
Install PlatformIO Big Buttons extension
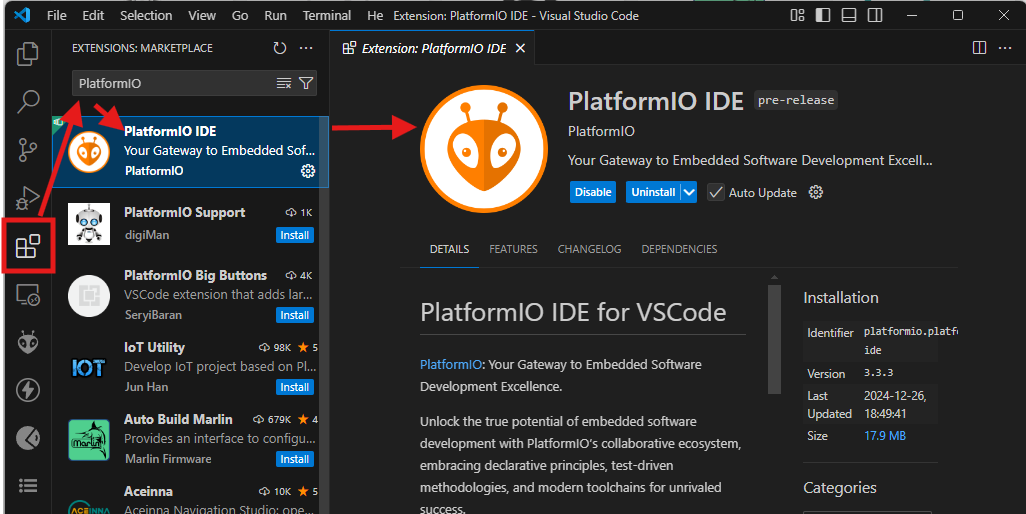pos(294,315)
